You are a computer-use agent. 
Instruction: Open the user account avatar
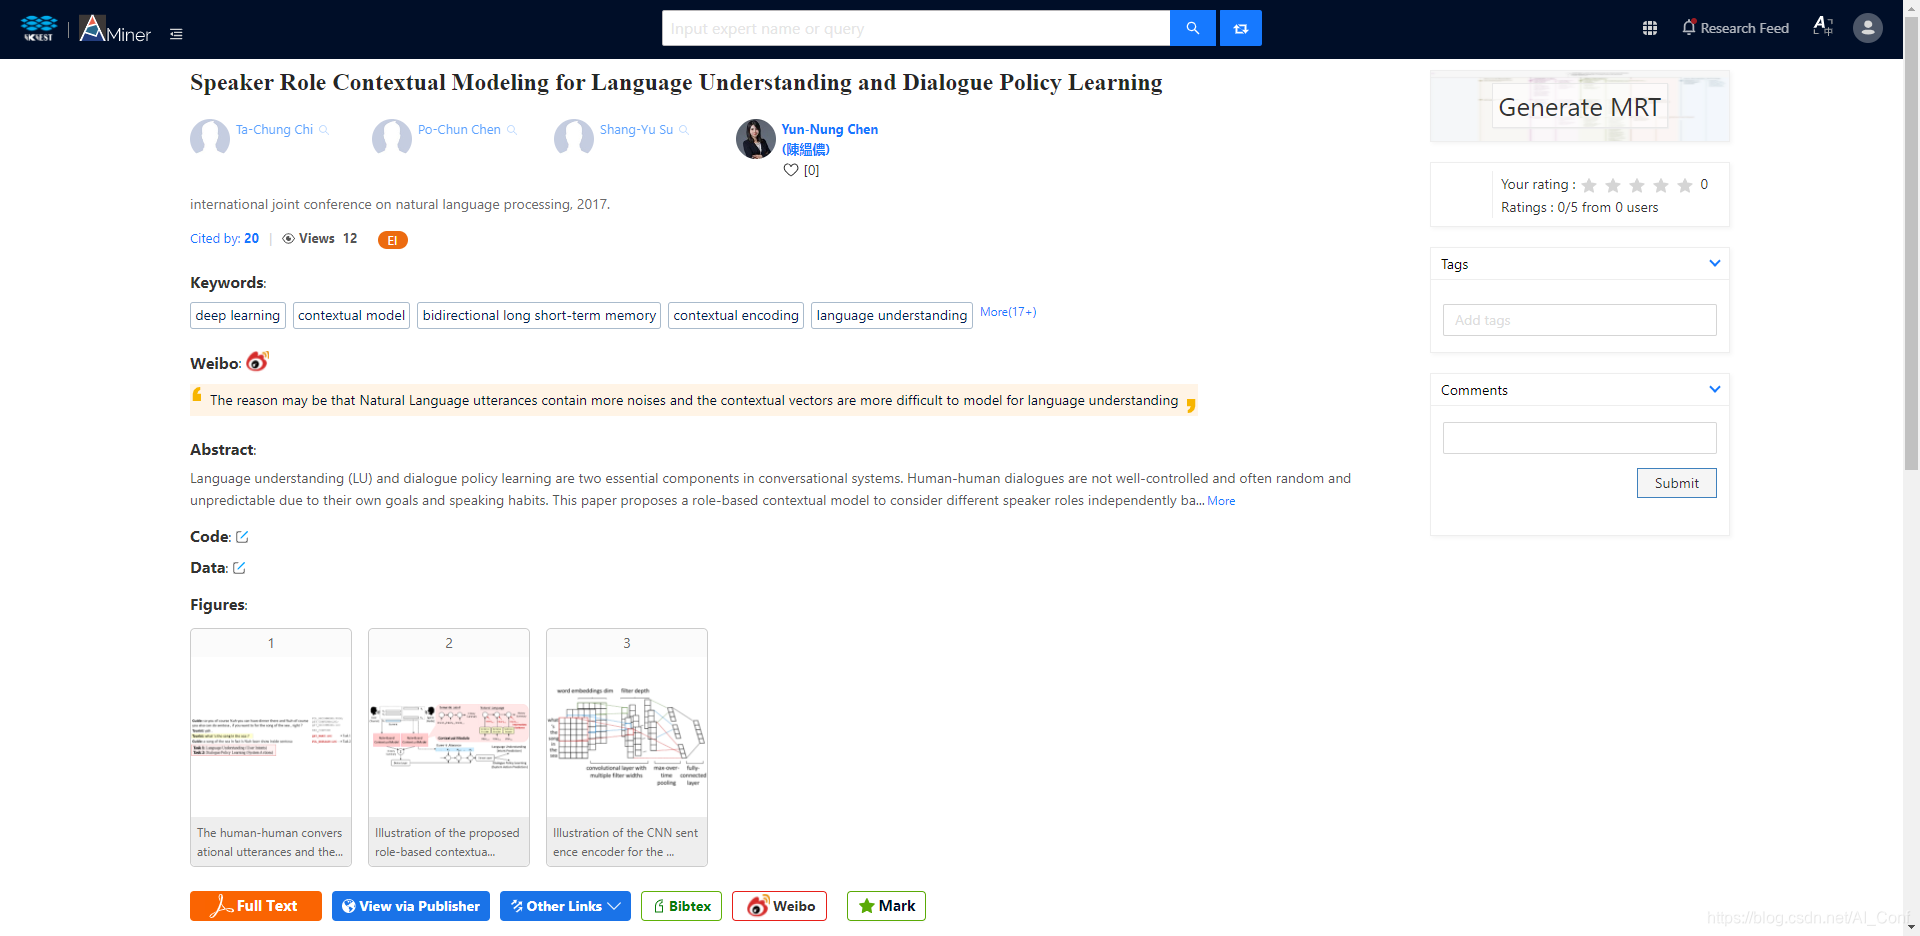point(1868,28)
